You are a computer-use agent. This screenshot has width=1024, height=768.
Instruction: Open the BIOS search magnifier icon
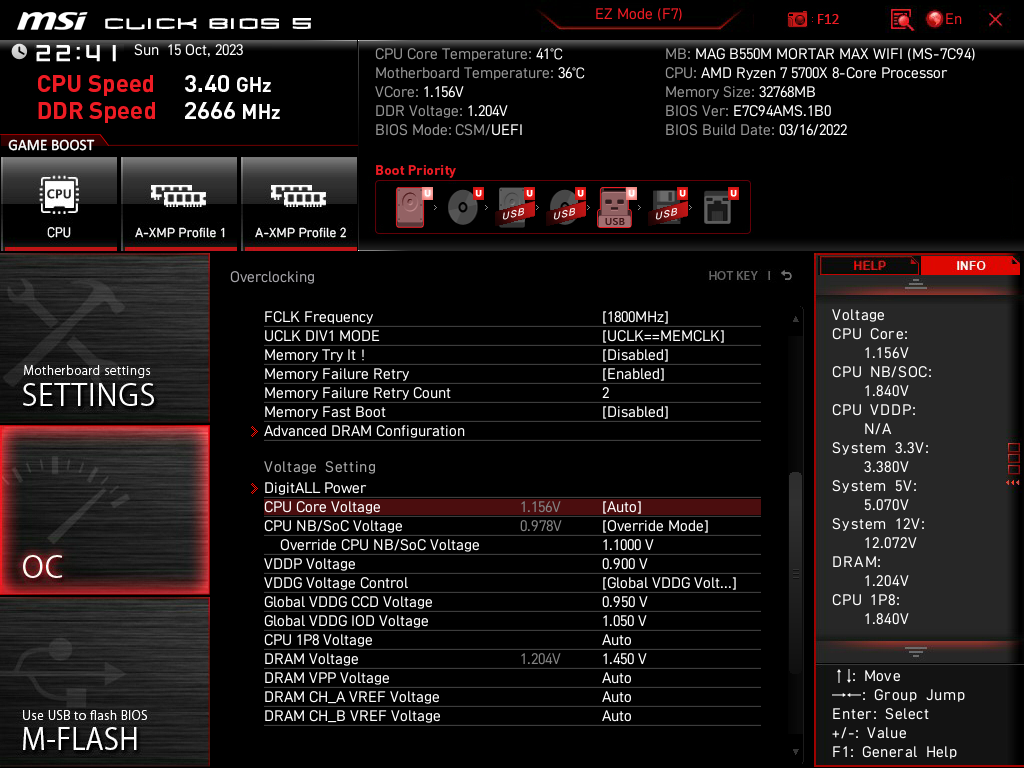pyautogui.click(x=901, y=19)
